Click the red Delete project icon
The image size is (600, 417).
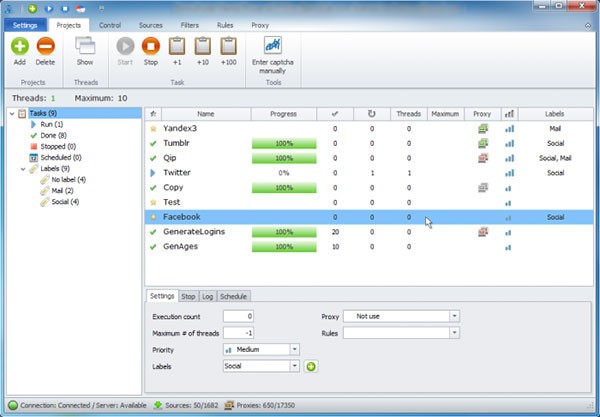point(46,45)
